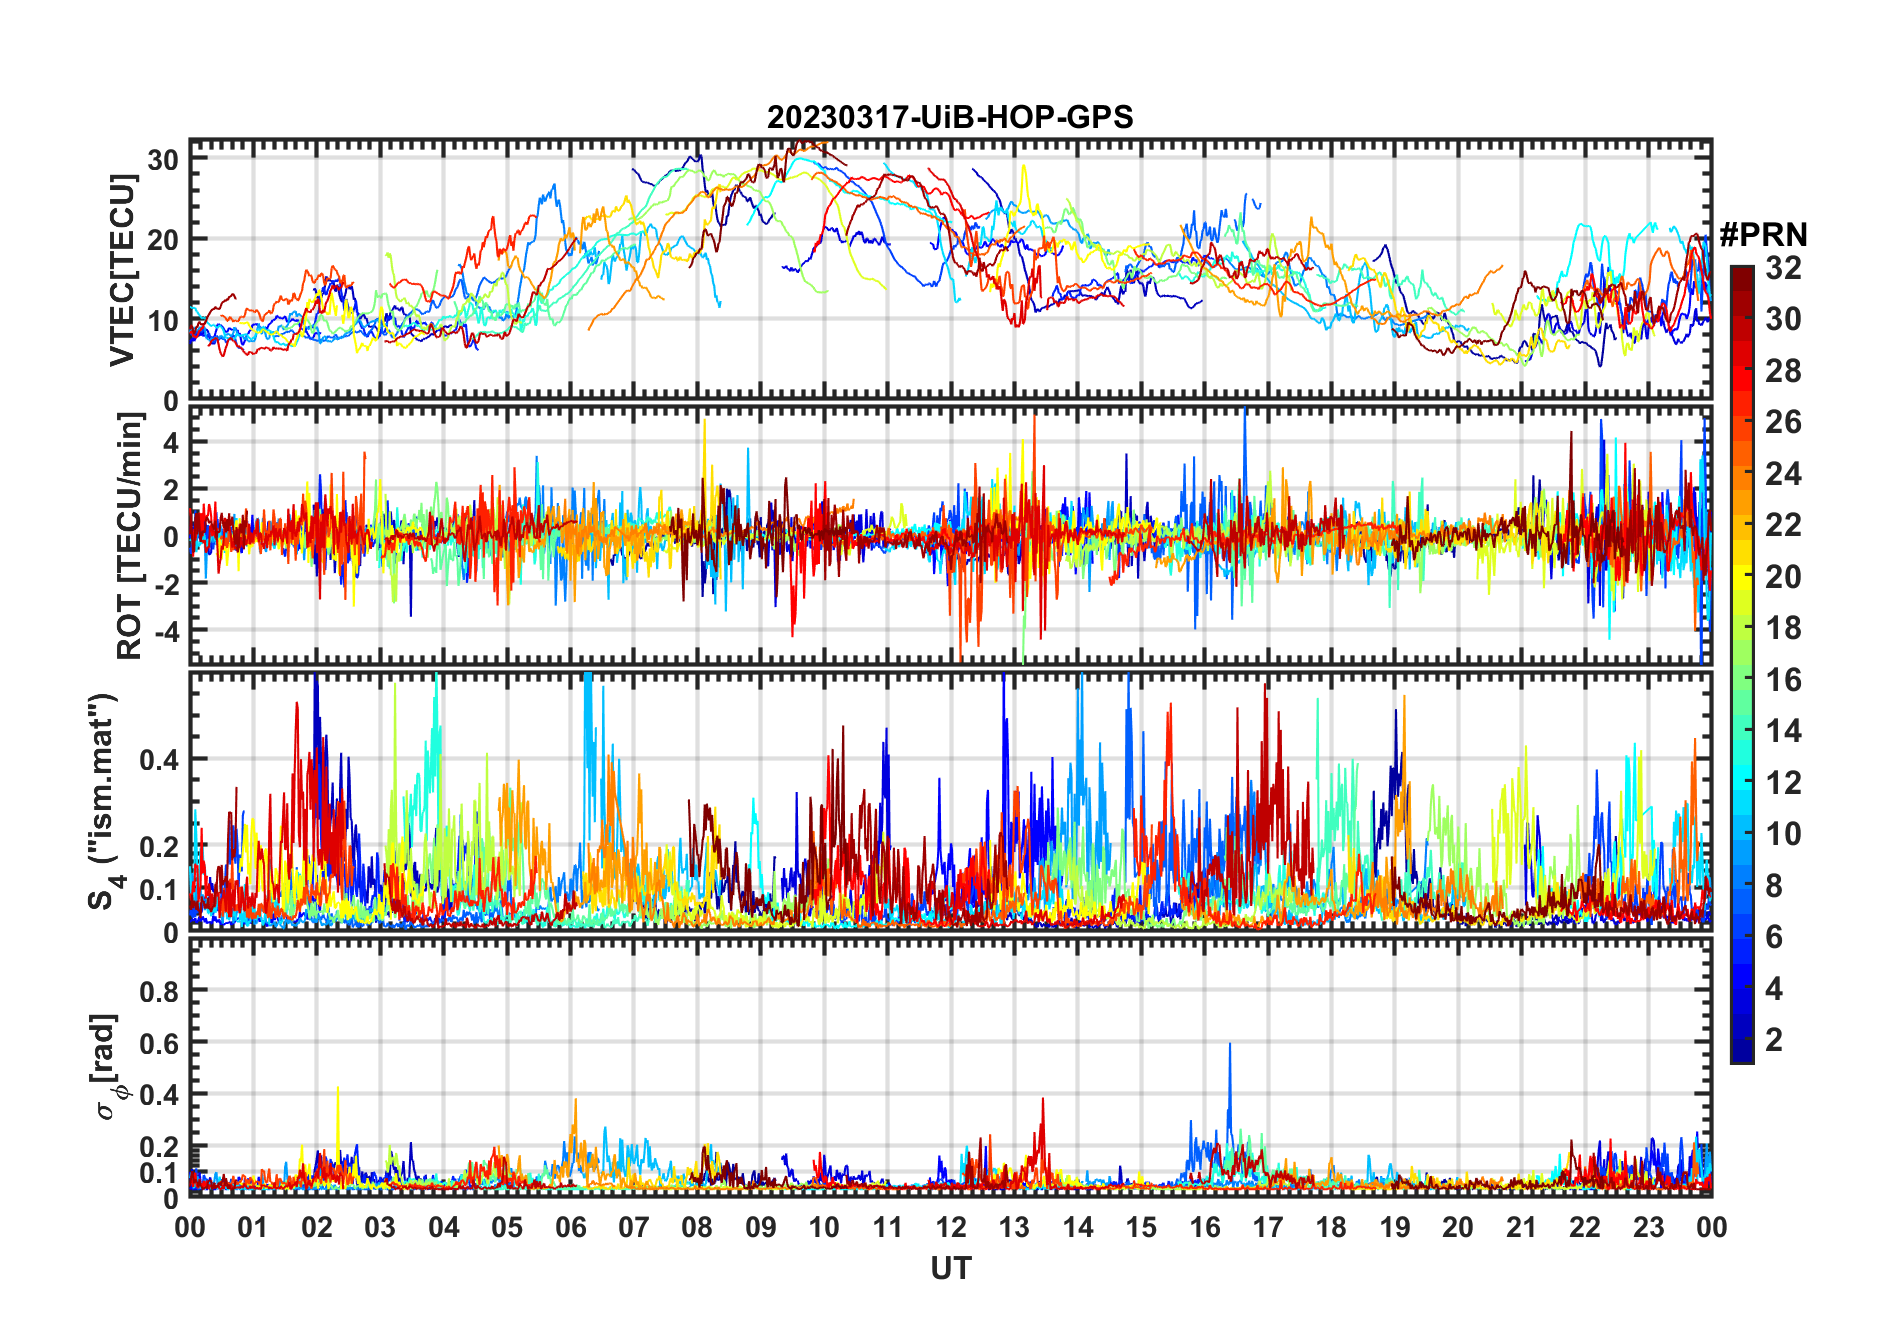Click the sigma-phi [rad] y-axis label
1902x1330 pixels.
(x=106, y=1067)
